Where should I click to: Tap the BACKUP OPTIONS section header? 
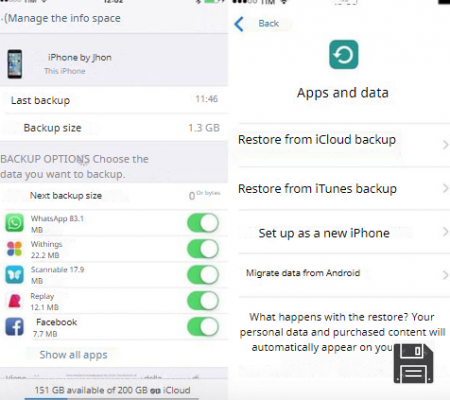click(74, 167)
